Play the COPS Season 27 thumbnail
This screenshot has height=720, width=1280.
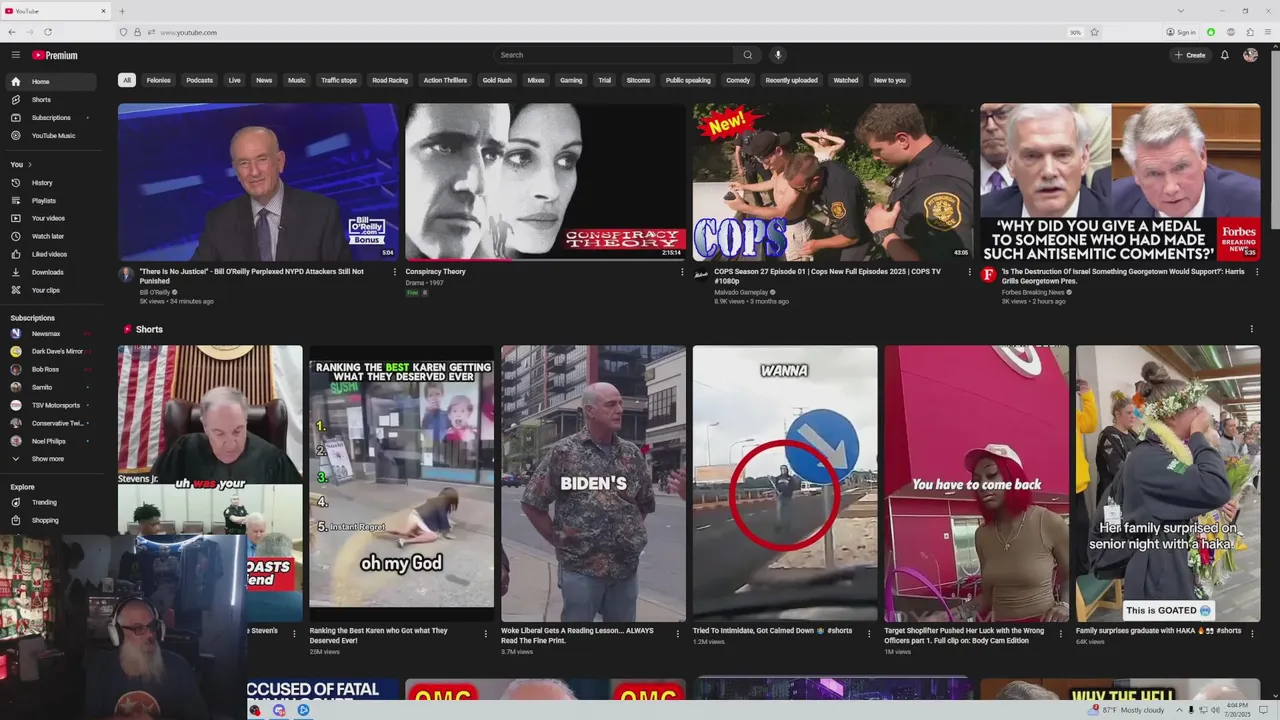click(x=833, y=182)
